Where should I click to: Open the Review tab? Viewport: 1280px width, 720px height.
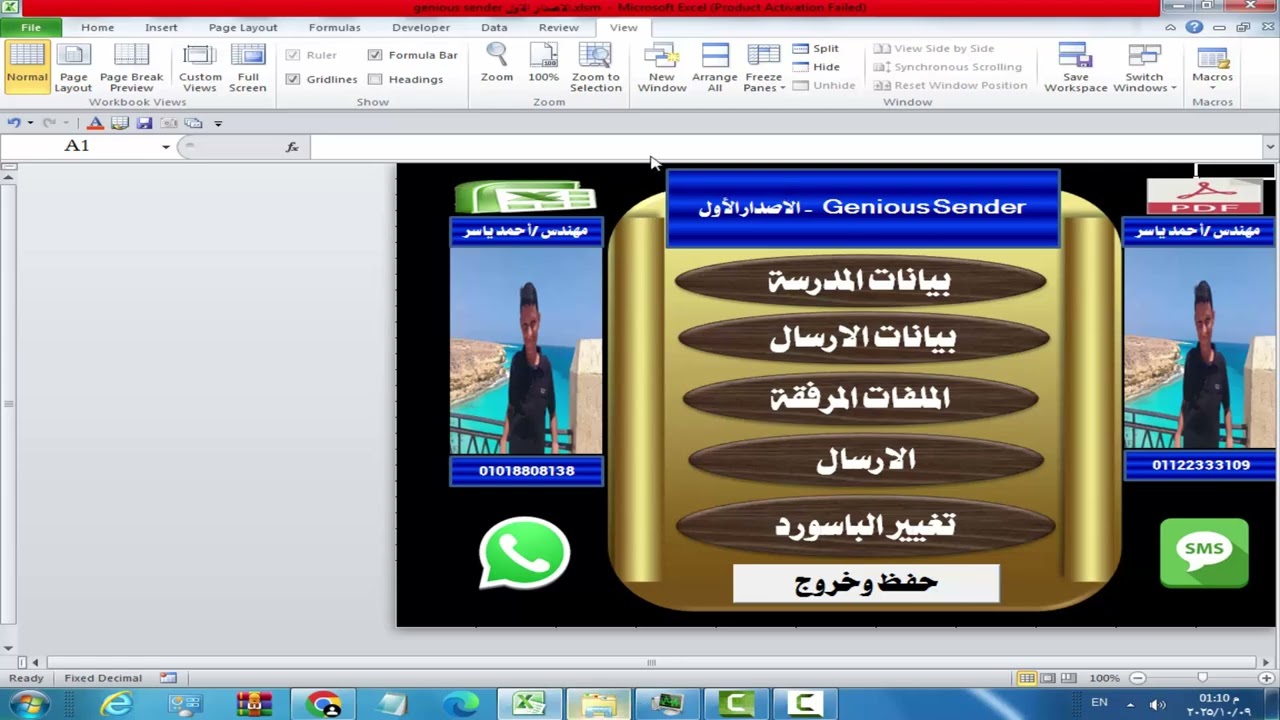(558, 27)
